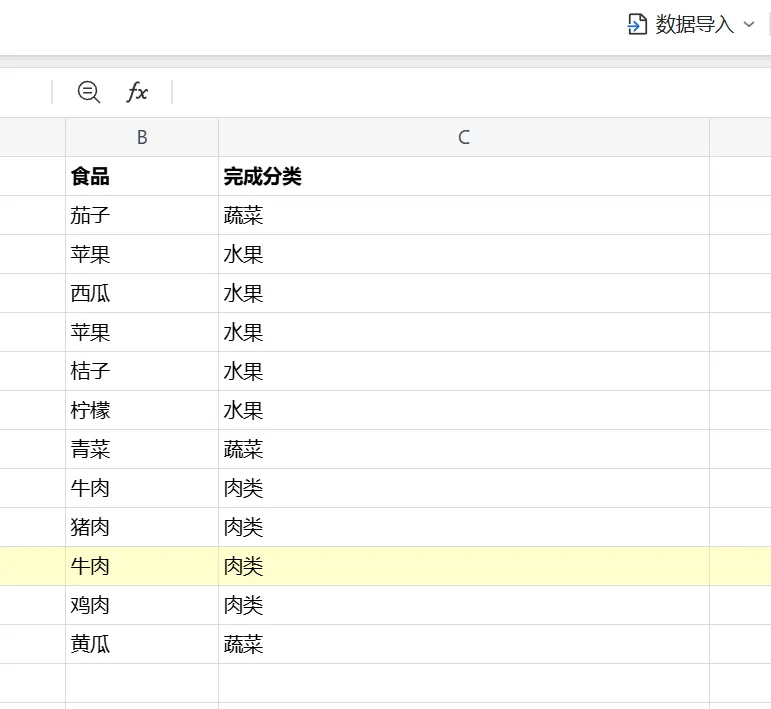The height and width of the screenshot is (709, 771).
Task: Select the 蔬菜 cell beside 茄子
Action: tap(464, 215)
